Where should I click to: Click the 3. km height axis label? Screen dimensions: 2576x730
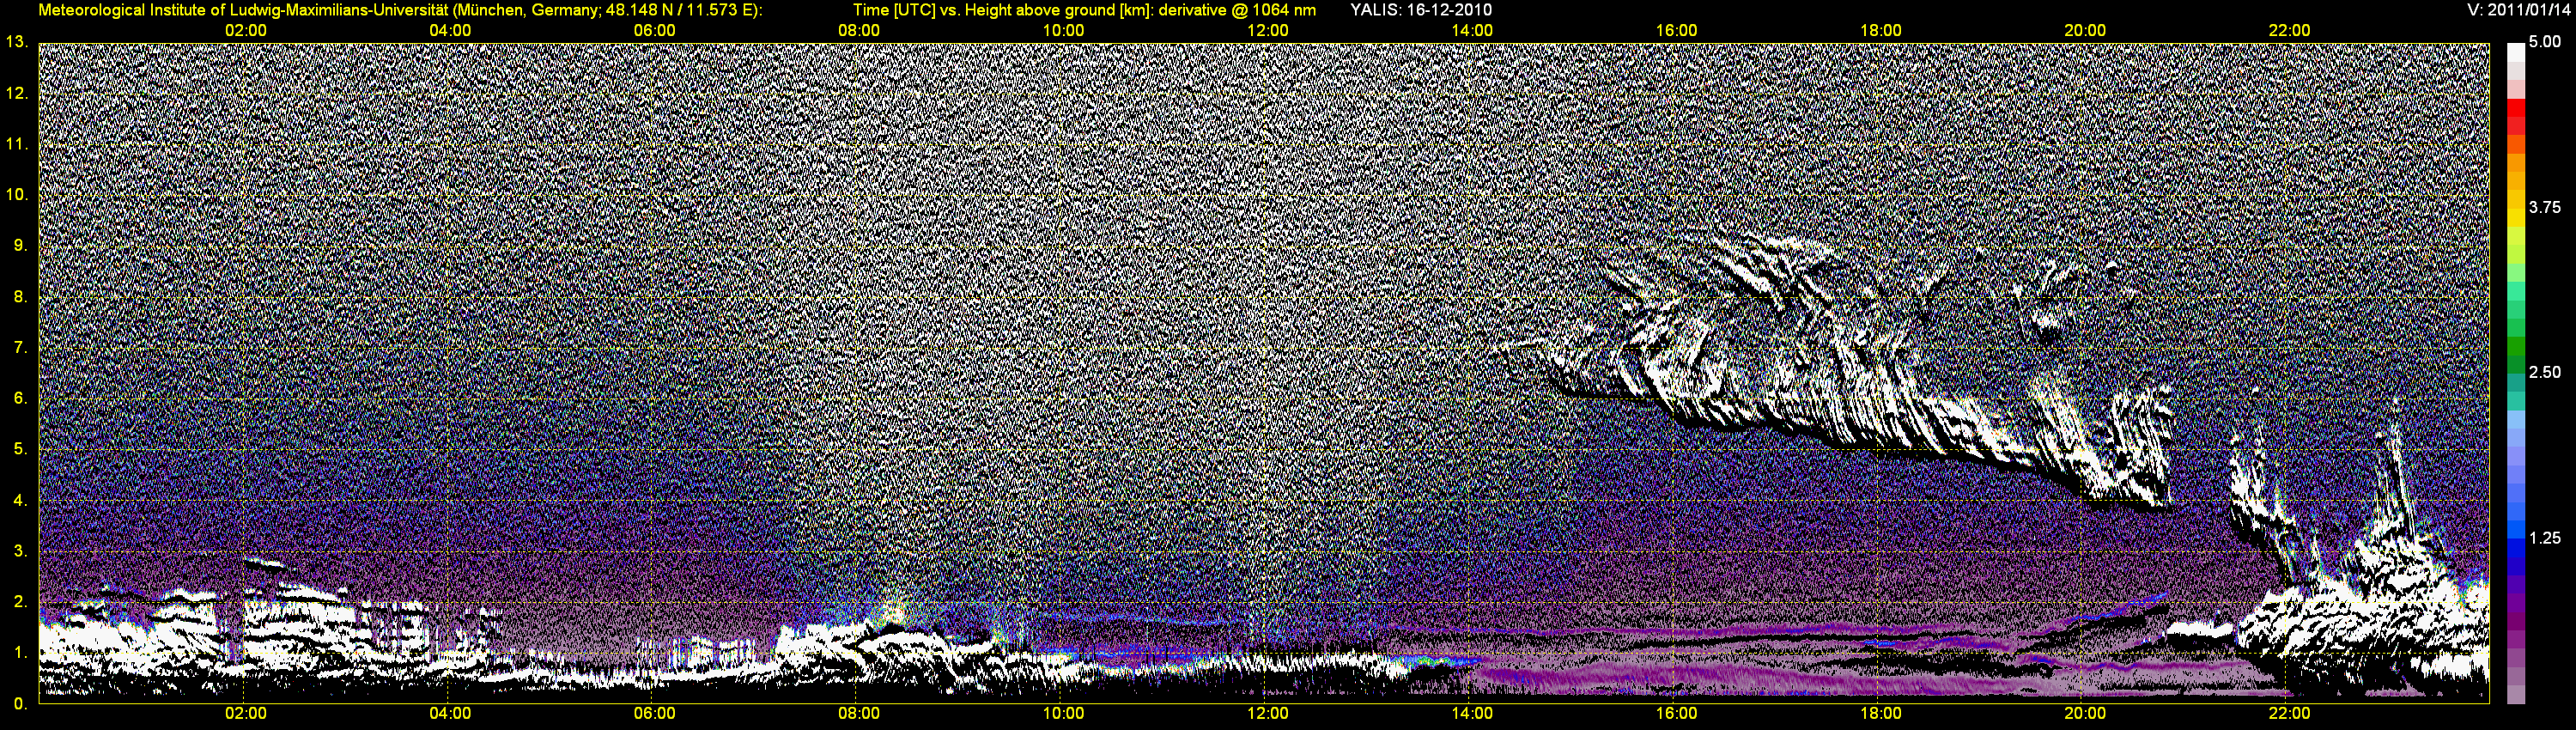(20, 551)
